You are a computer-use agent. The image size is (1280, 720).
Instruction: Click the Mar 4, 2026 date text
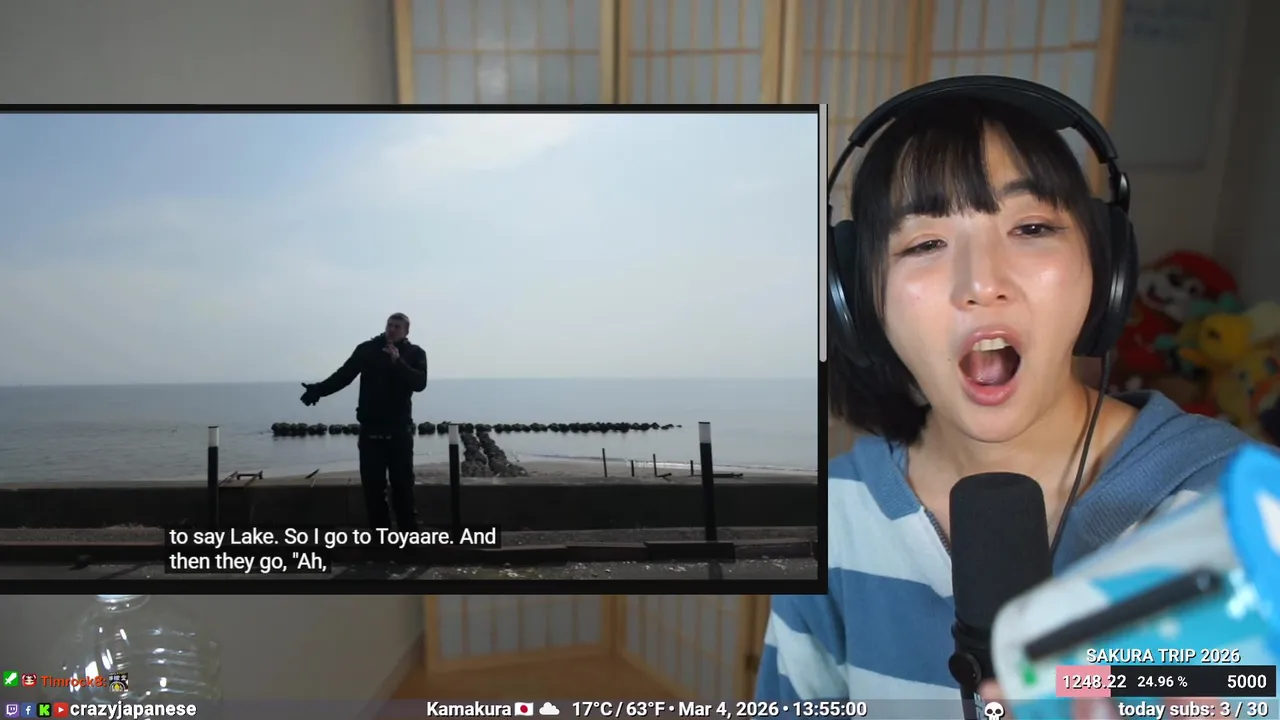coord(729,709)
